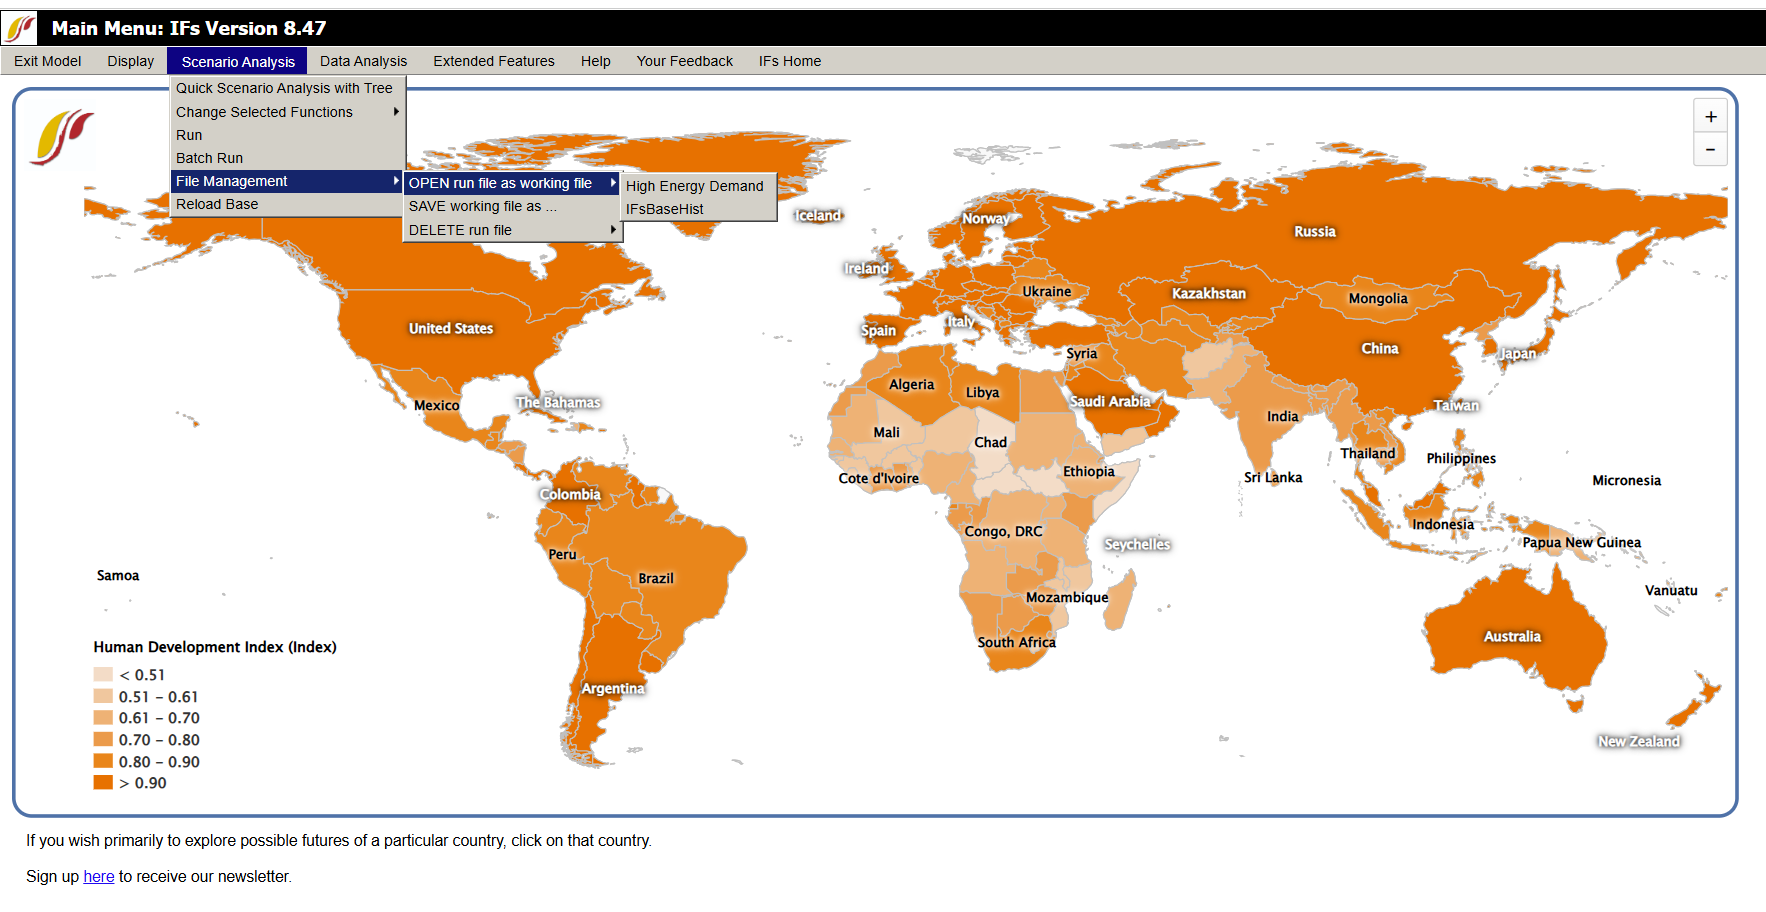Screen dimensions: 1766x912
Task: Select the IFsBaseHist run file
Action: (665, 209)
